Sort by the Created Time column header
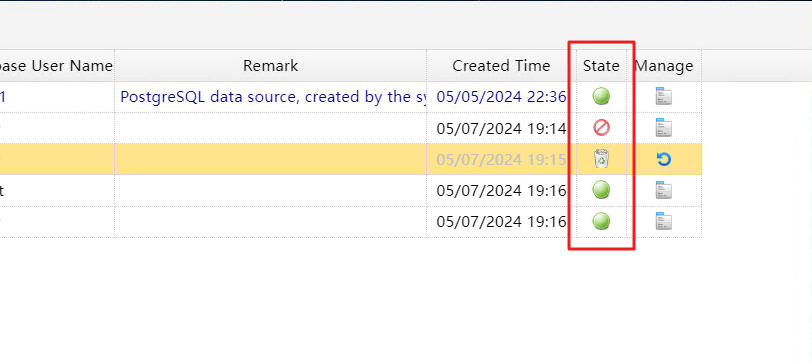This screenshot has height=363, width=812. pyautogui.click(x=501, y=66)
